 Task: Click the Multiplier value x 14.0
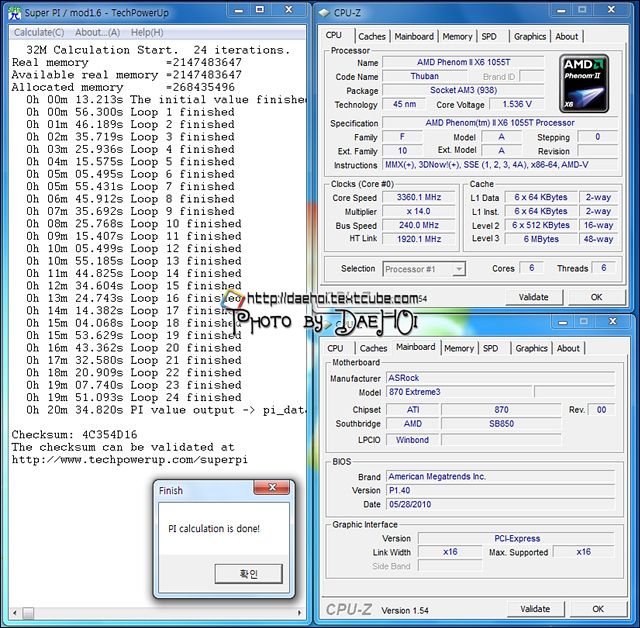coord(419,211)
